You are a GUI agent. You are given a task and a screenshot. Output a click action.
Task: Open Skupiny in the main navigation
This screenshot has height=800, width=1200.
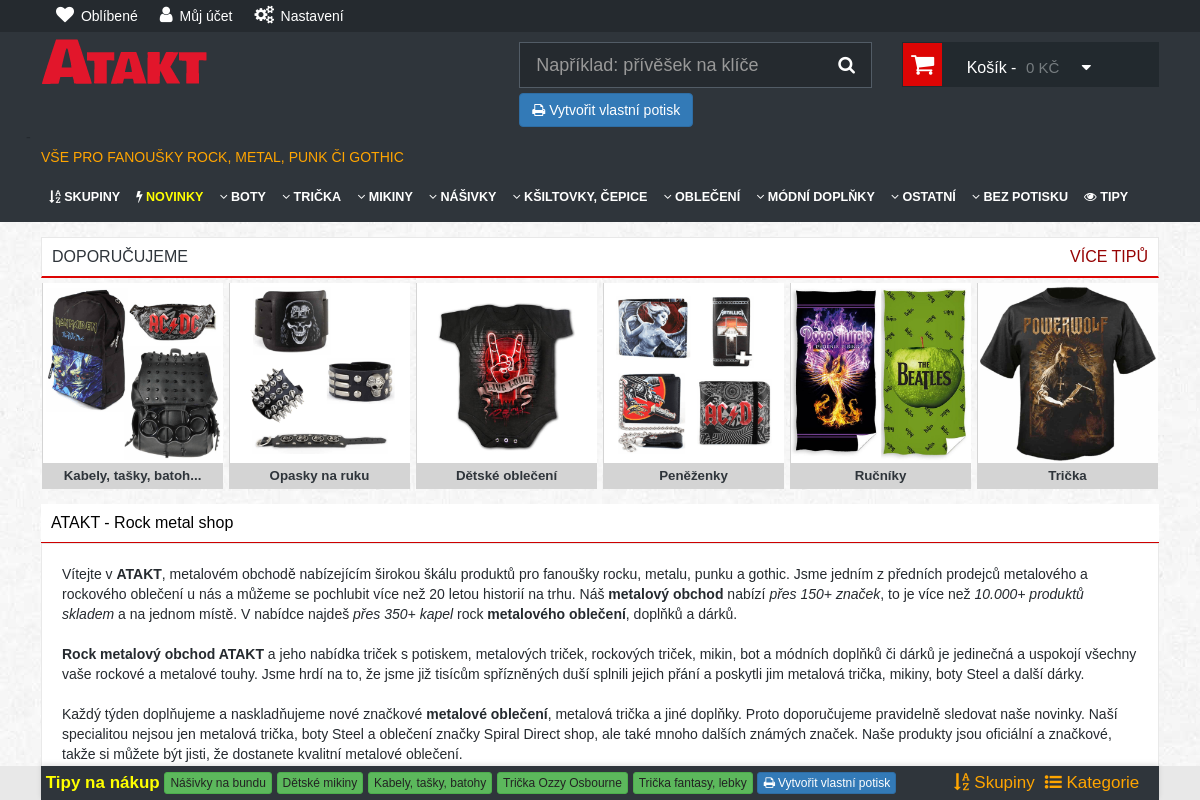pos(85,197)
